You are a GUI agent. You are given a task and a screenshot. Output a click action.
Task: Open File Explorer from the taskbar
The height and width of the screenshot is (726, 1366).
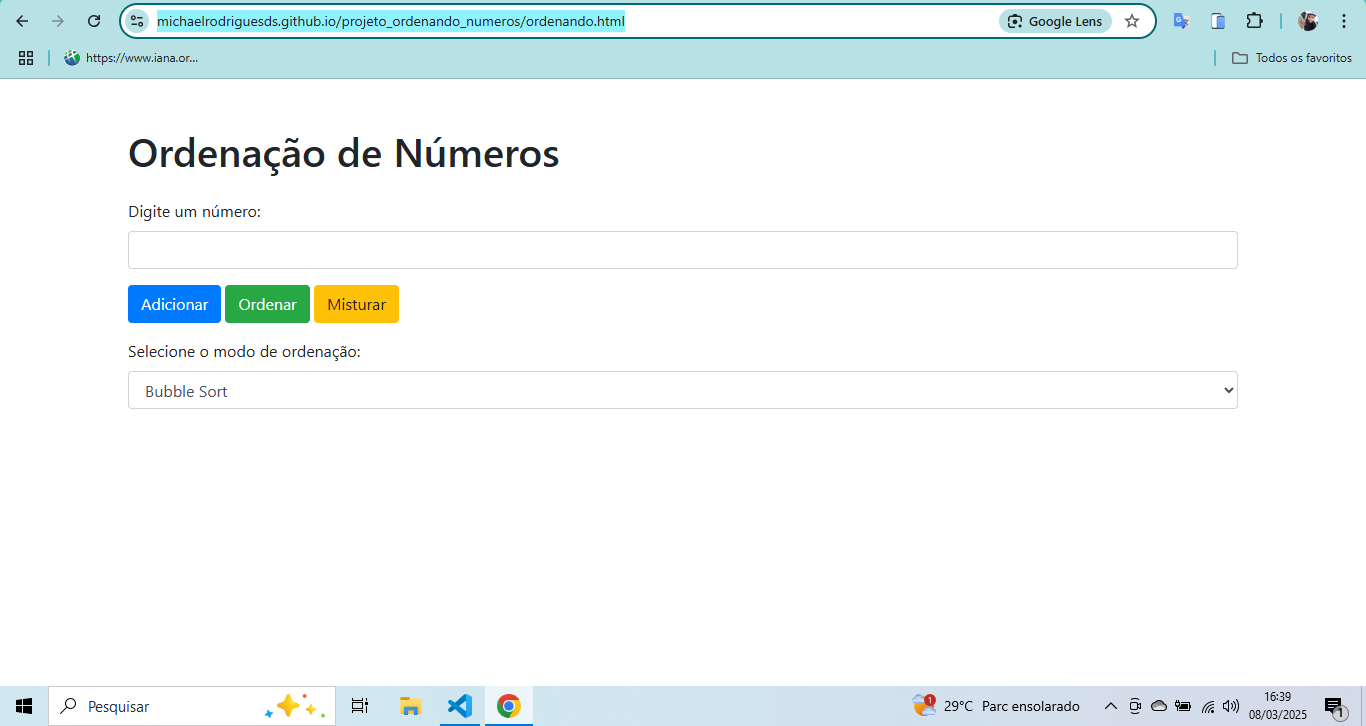pos(410,706)
